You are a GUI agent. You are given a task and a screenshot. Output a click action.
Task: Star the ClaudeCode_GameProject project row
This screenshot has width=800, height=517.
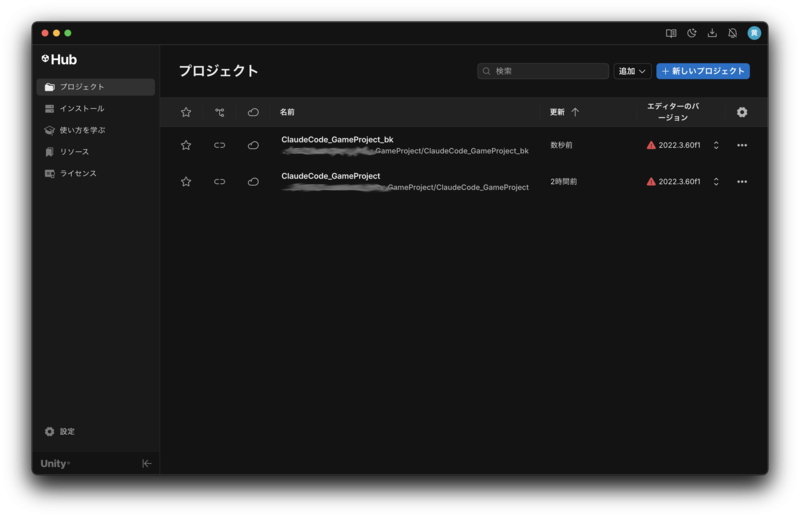[186, 182]
